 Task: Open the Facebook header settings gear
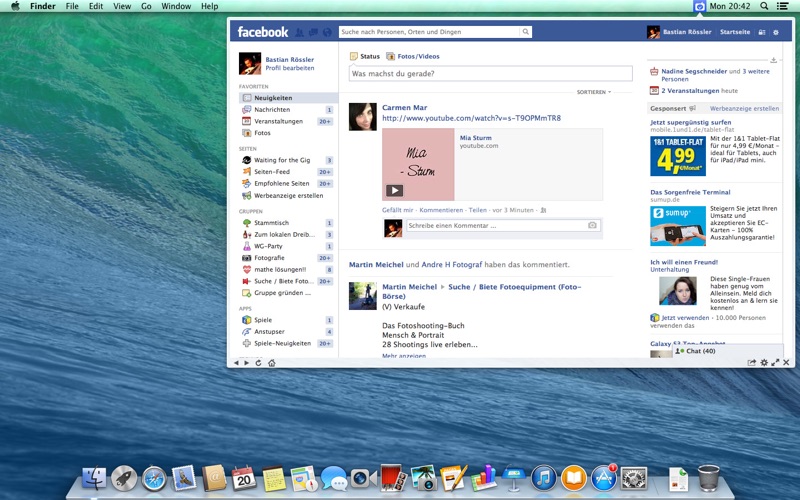(x=776, y=32)
